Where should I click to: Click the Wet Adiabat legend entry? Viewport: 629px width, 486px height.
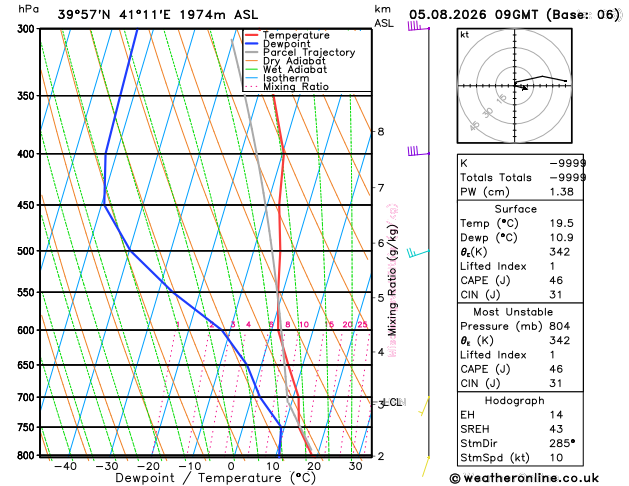pyautogui.click(x=295, y=69)
